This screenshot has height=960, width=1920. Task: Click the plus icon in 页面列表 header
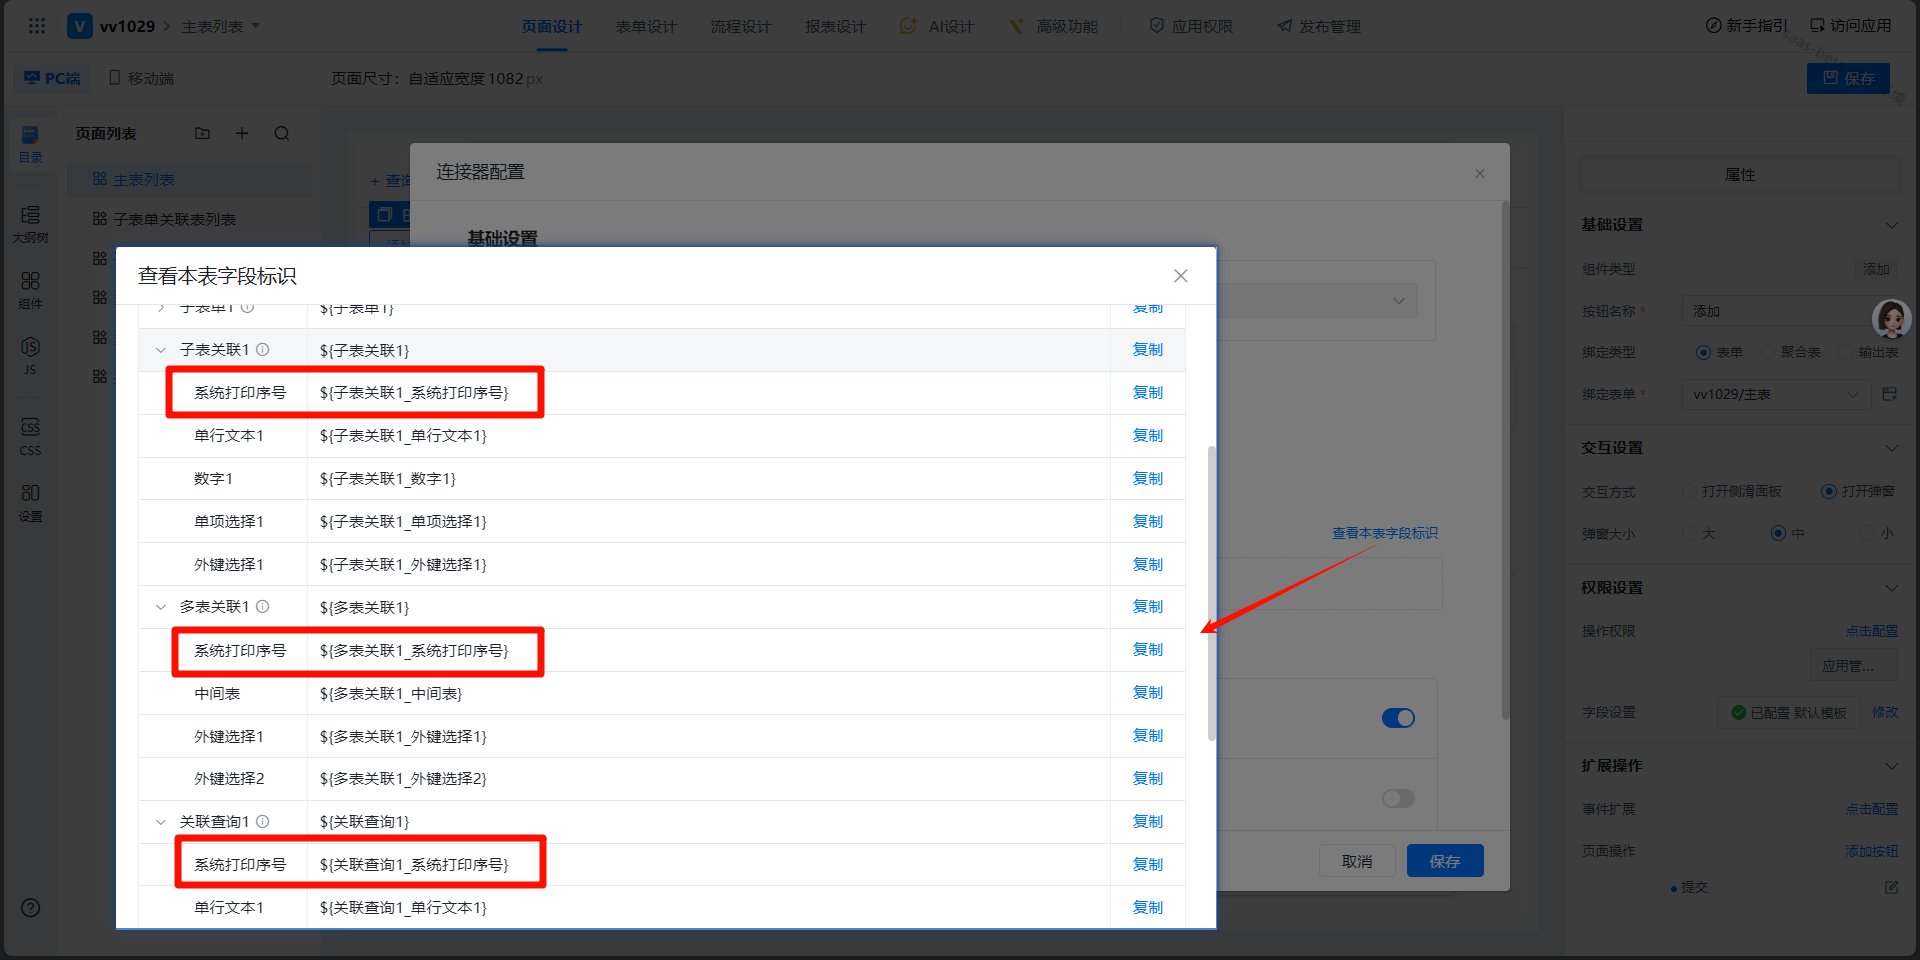(x=242, y=134)
